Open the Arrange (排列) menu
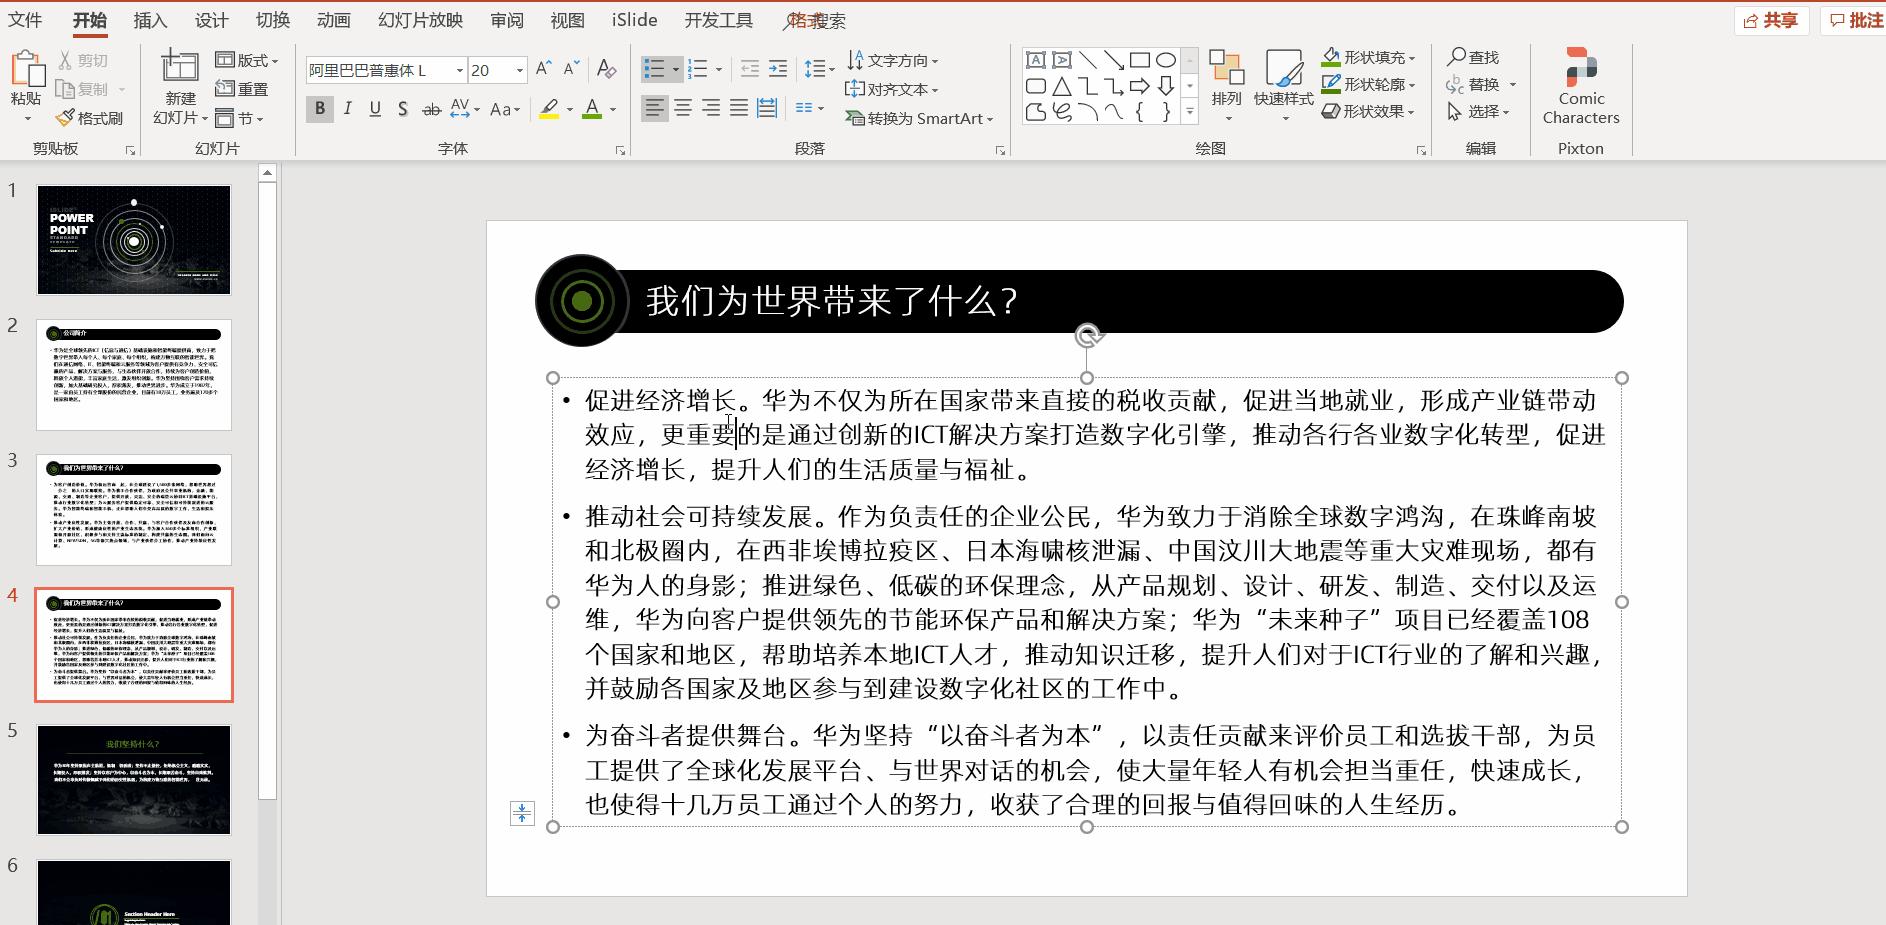The width and height of the screenshot is (1886, 925). pyautogui.click(x=1226, y=85)
